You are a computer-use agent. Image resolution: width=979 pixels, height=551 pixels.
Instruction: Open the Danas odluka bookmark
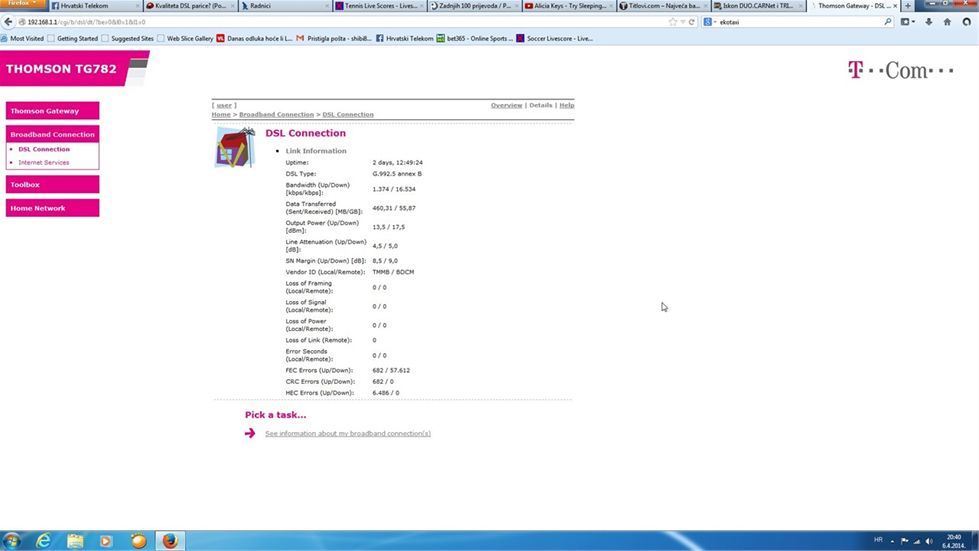pyautogui.click(x=254, y=38)
